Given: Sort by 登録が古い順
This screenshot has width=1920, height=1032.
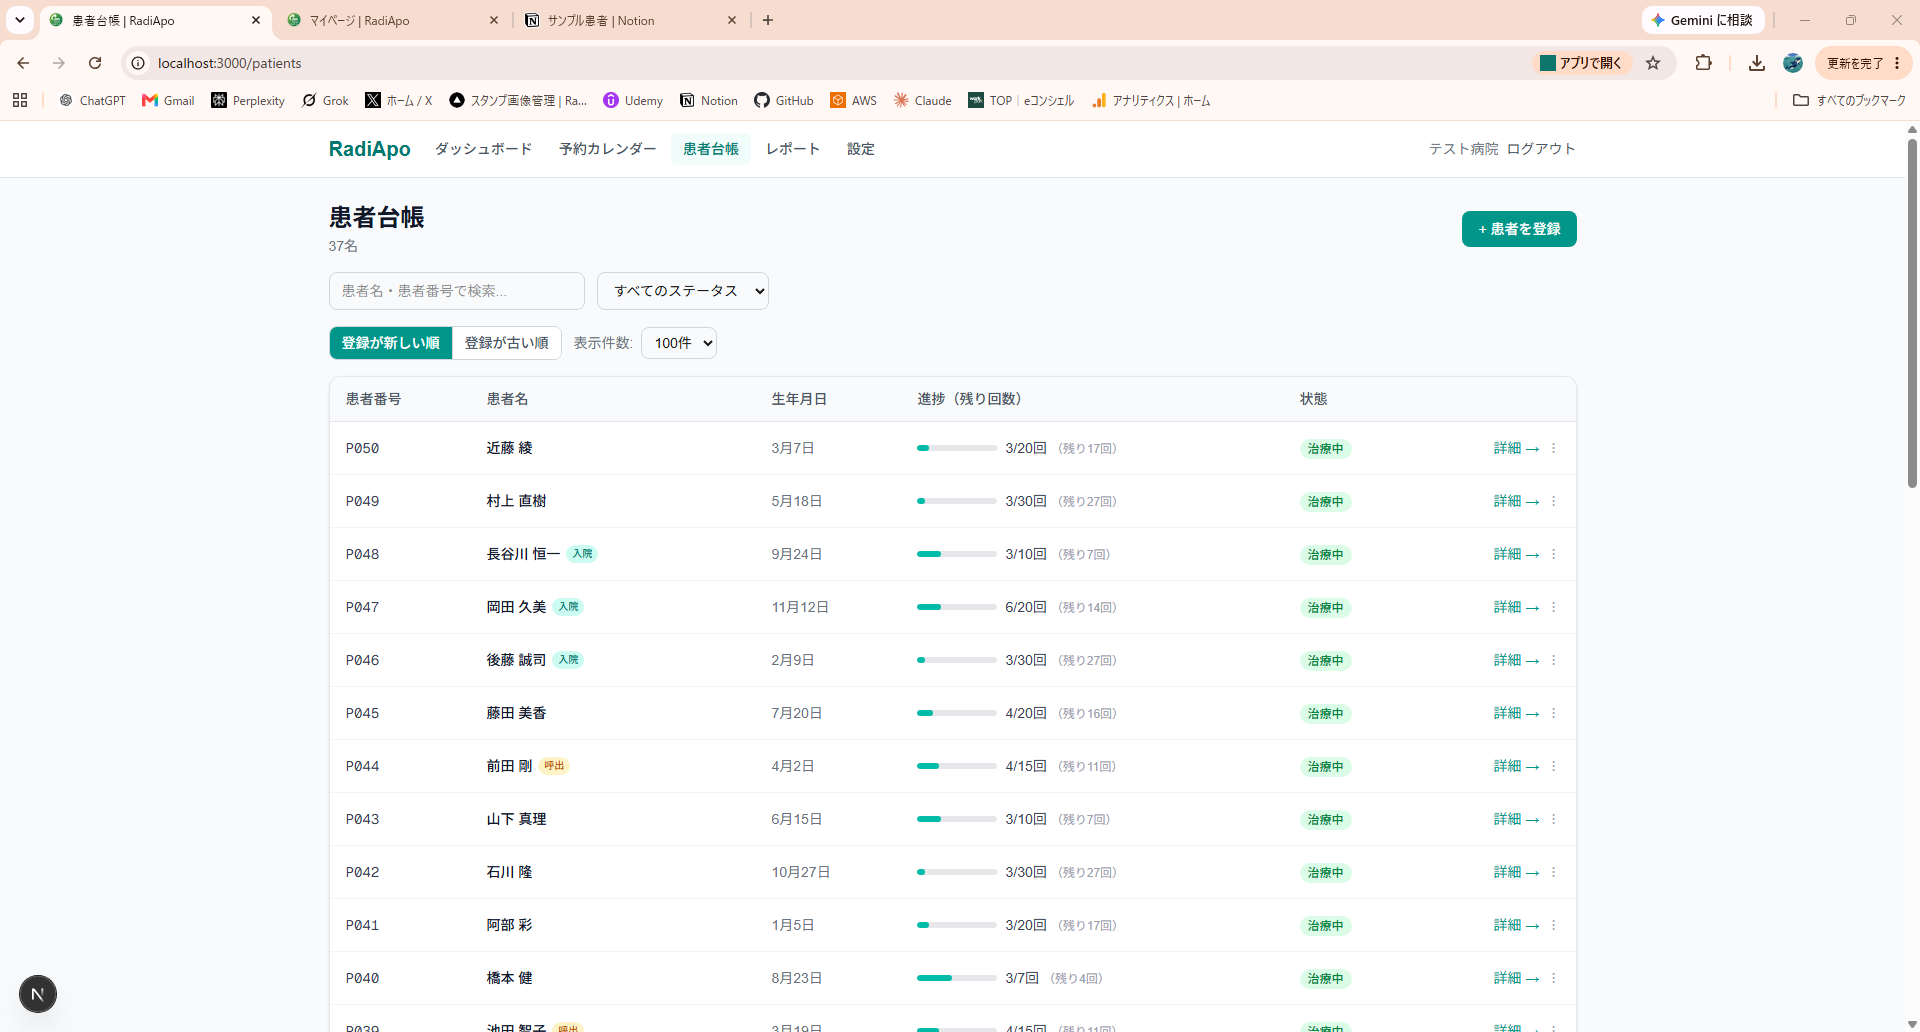Looking at the screenshot, I should [506, 343].
